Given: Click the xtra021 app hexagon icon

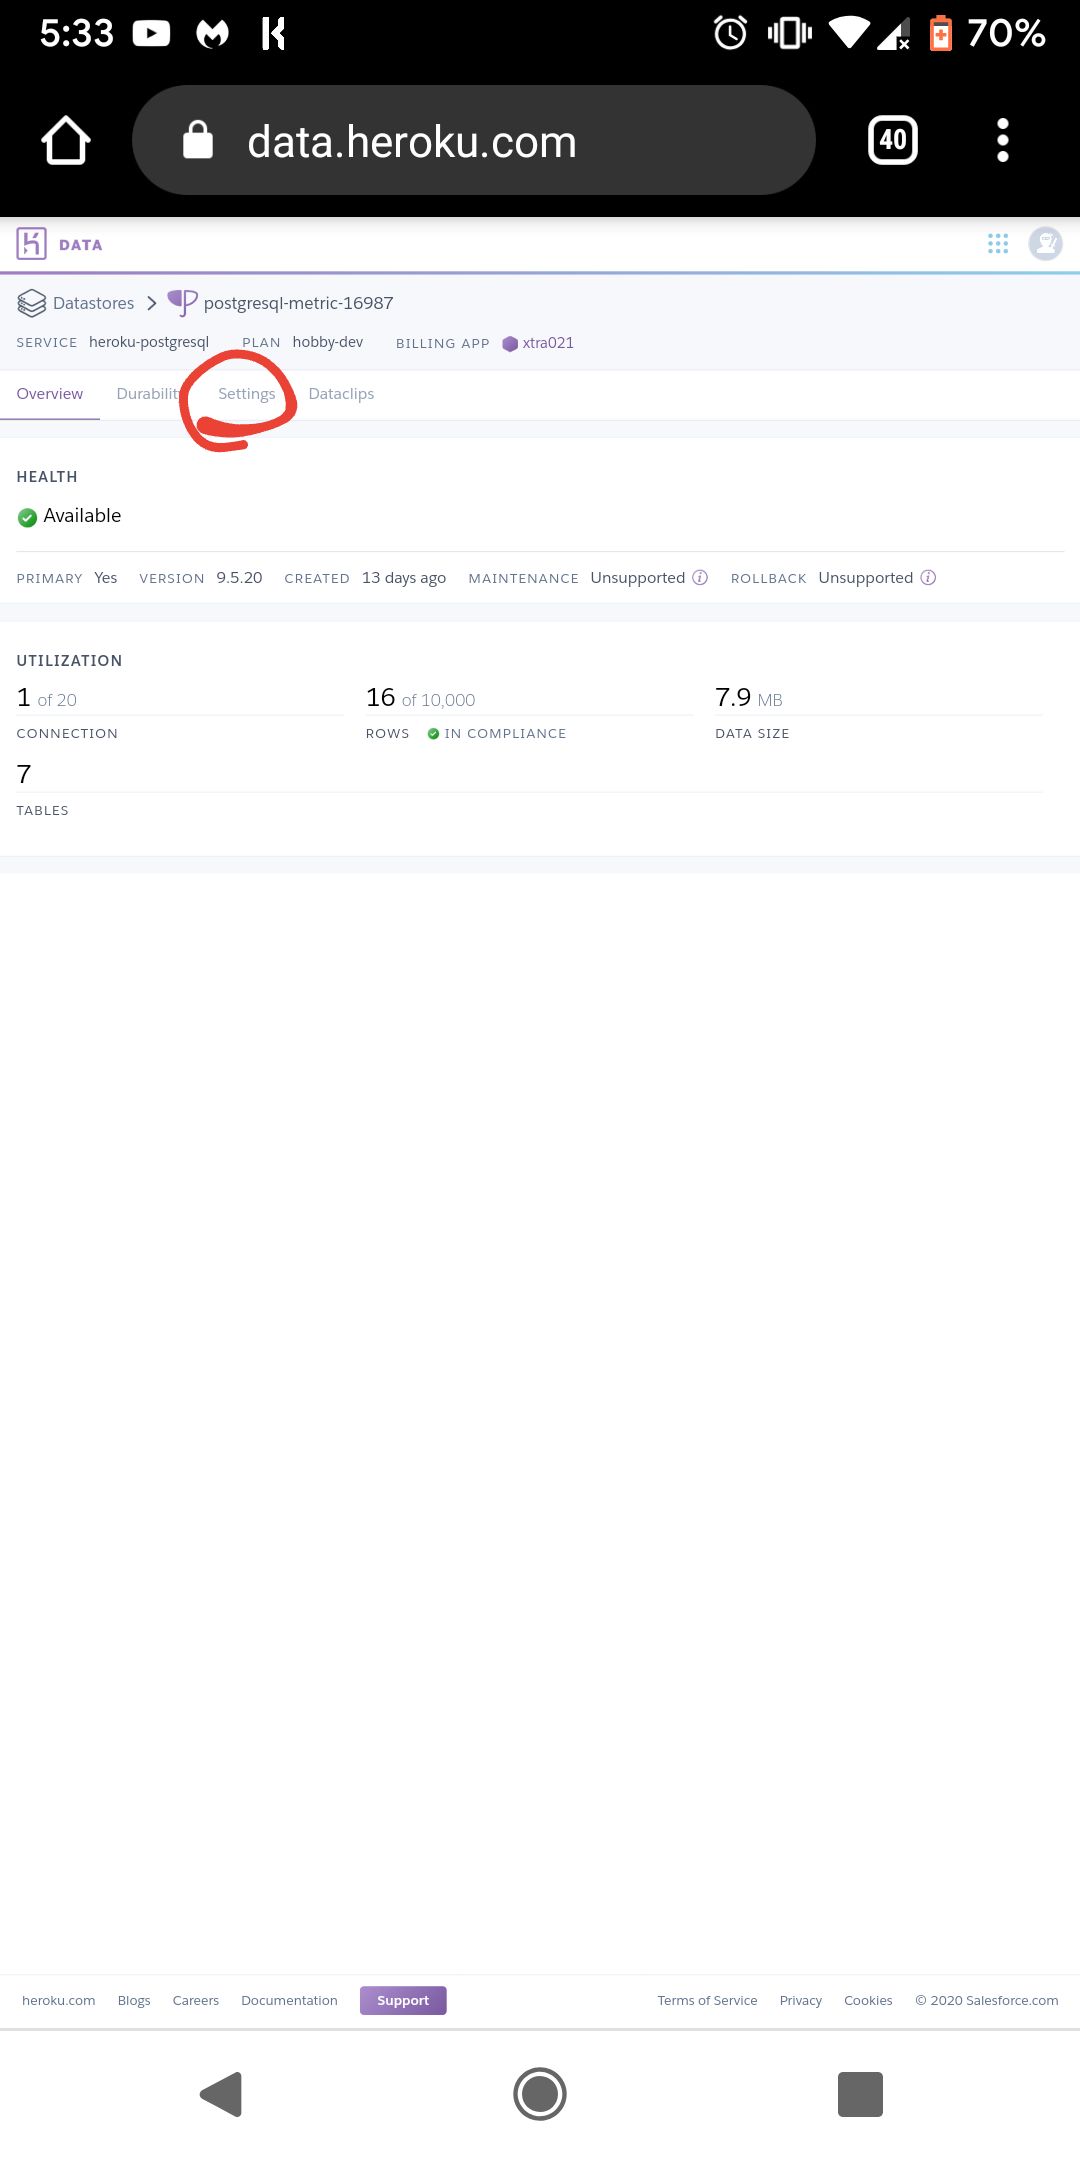Looking at the screenshot, I should (510, 343).
